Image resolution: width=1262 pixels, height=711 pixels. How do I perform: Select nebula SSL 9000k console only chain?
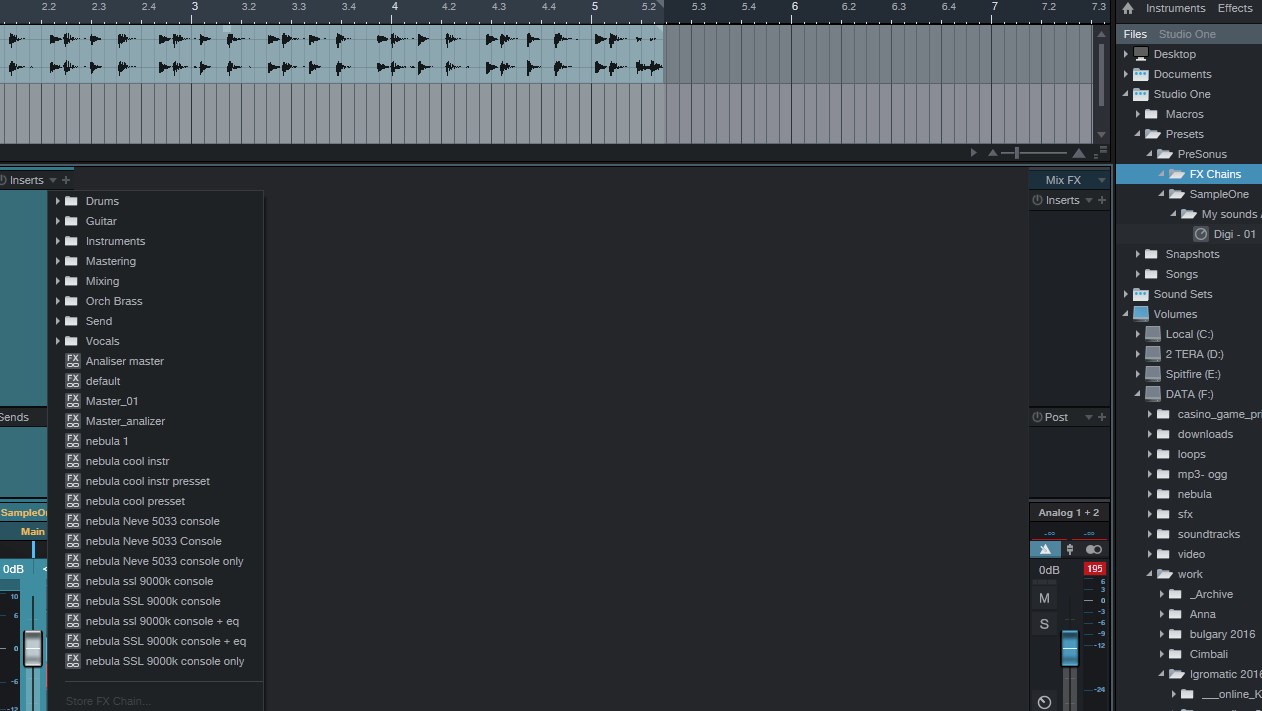tap(165, 661)
